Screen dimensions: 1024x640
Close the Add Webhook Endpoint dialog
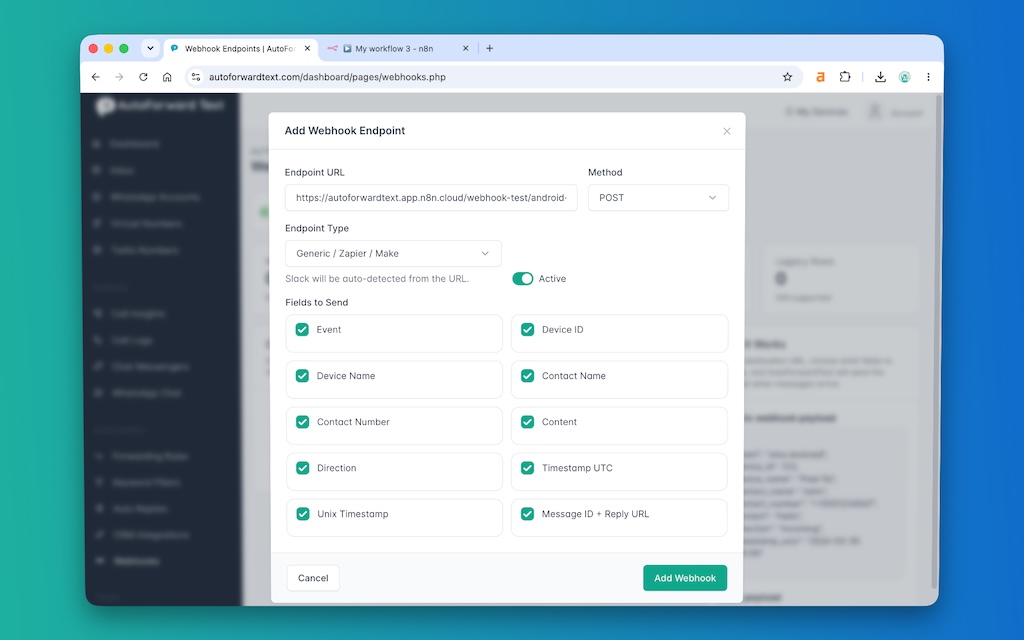click(x=727, y=131)
